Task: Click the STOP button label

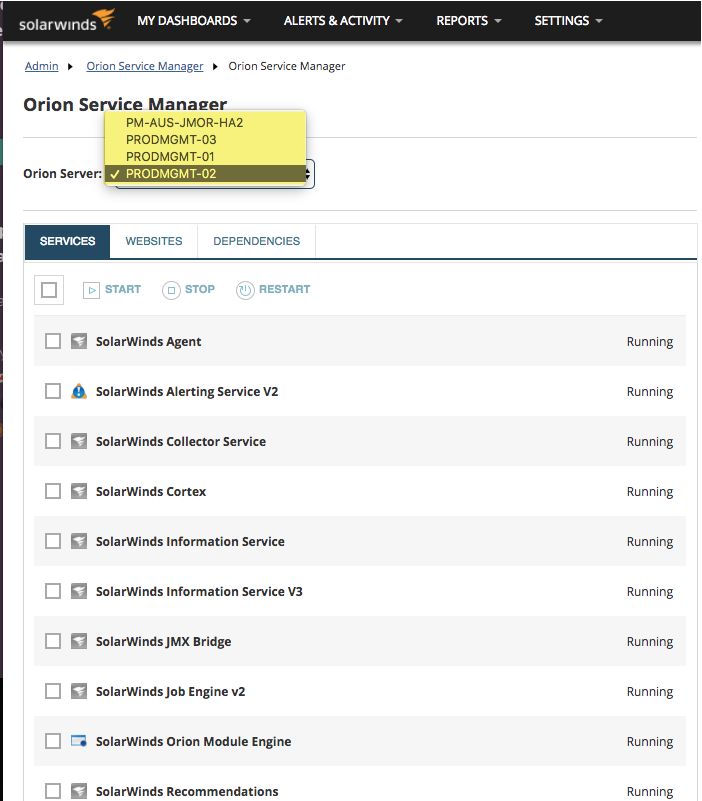Action: [x=200, y=289]
